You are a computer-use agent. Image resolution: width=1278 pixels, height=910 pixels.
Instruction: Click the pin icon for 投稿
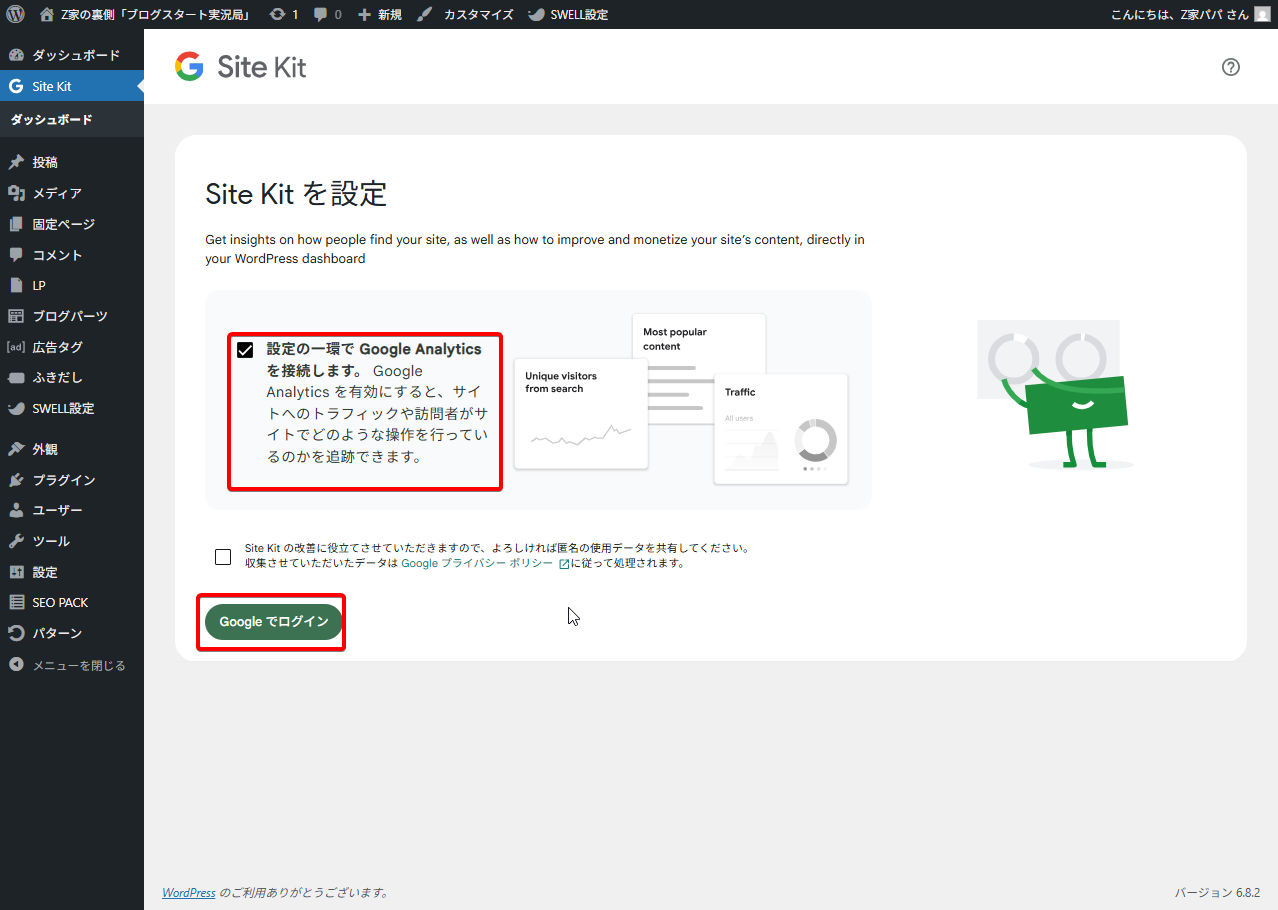click(x=16, y=162)
